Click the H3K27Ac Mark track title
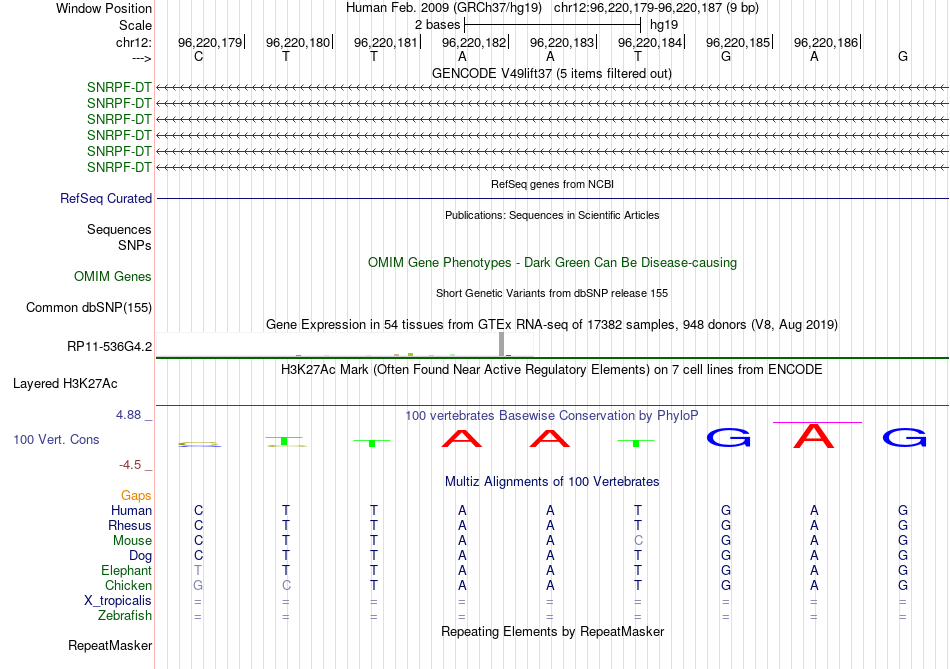Screen dimensions: 950x669 click(552, 370)
